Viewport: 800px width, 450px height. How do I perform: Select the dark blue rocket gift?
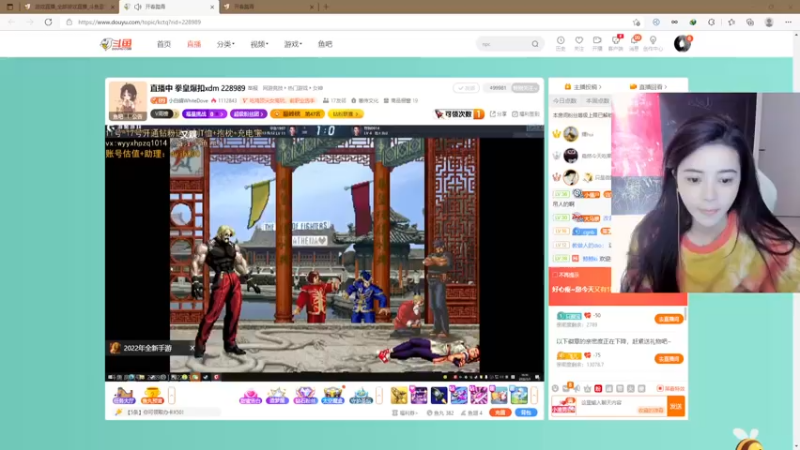coord(439,395)
